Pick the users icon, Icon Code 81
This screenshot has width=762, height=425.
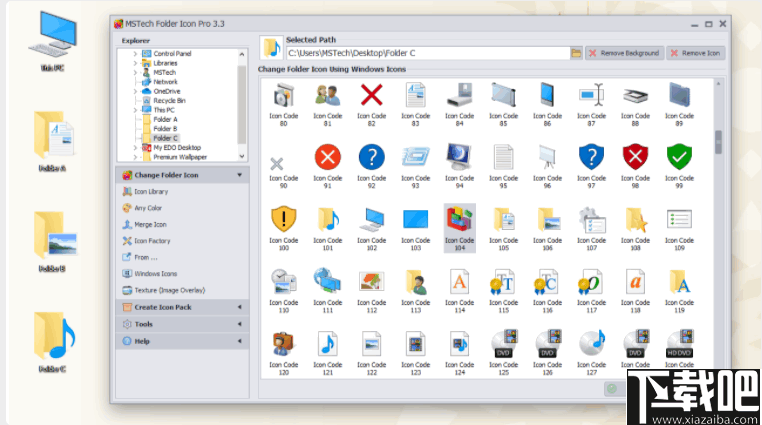[328, 96]
